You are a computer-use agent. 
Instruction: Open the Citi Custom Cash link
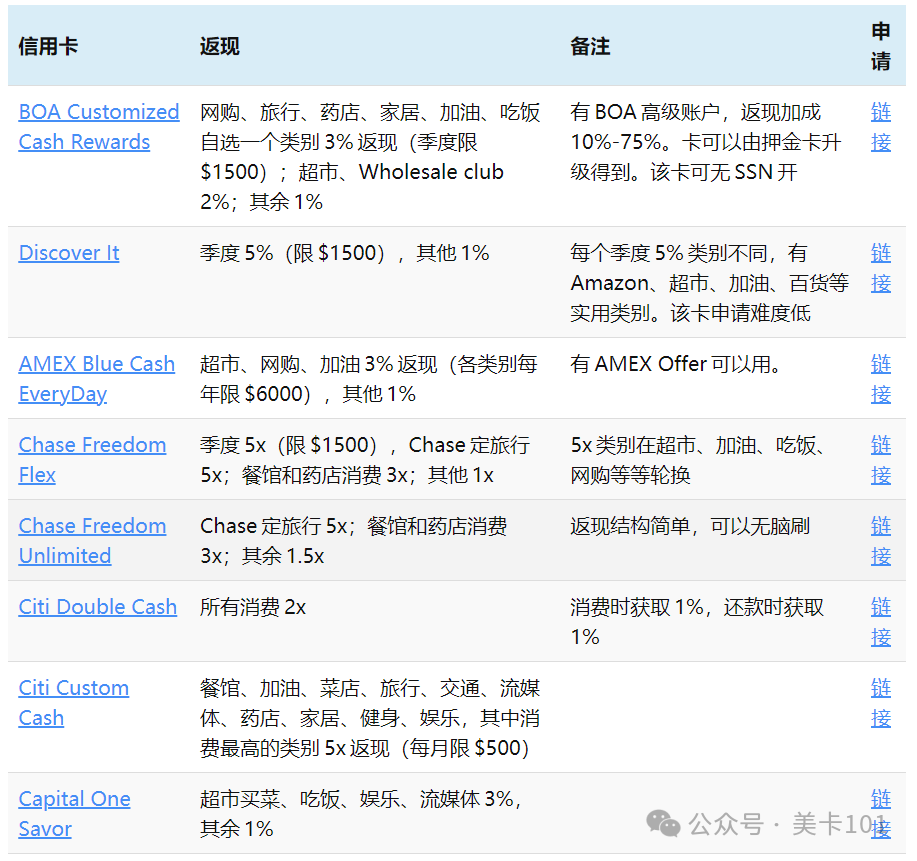click(74, 703)
